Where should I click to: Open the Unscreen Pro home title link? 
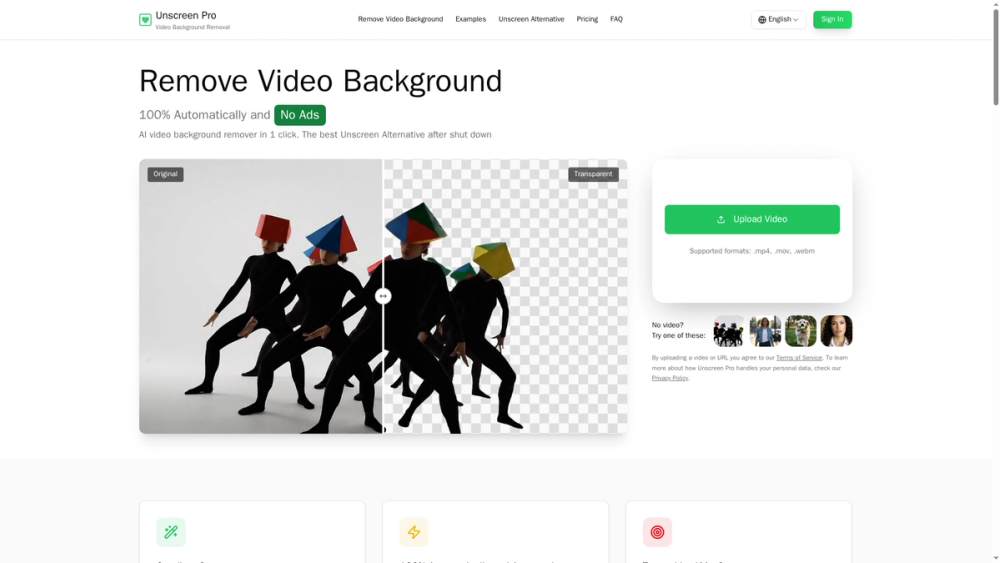coord(186,15)
